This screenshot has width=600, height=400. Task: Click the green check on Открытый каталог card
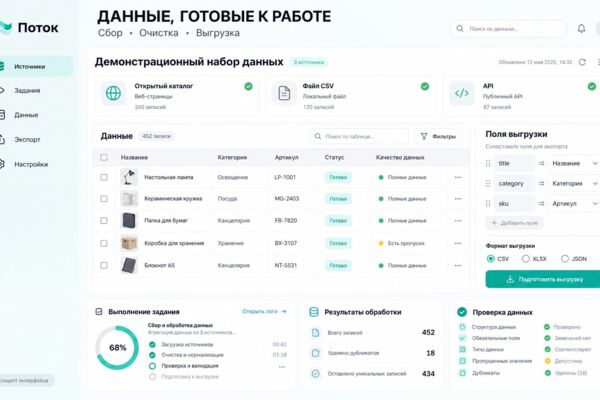(248, 87)
